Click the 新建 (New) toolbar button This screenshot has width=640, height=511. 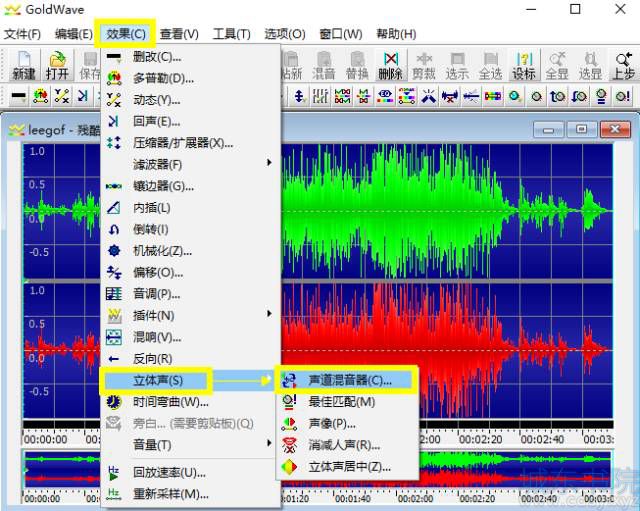[24, 65]
